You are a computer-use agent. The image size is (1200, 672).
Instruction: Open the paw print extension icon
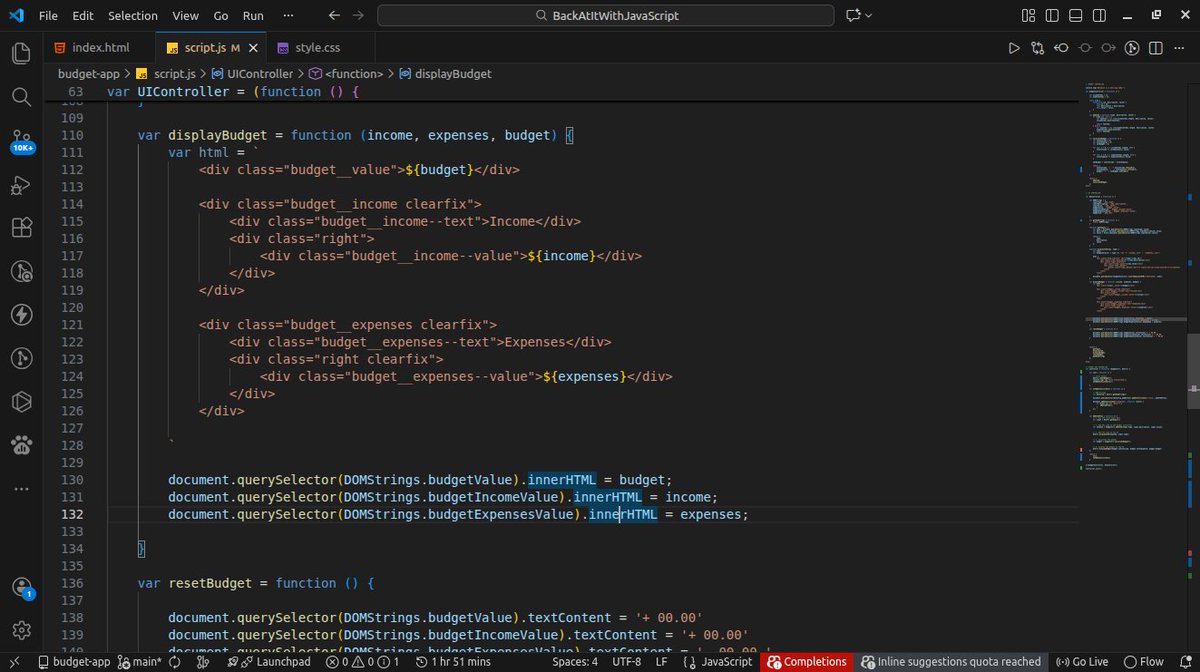(x=21, y=445)
